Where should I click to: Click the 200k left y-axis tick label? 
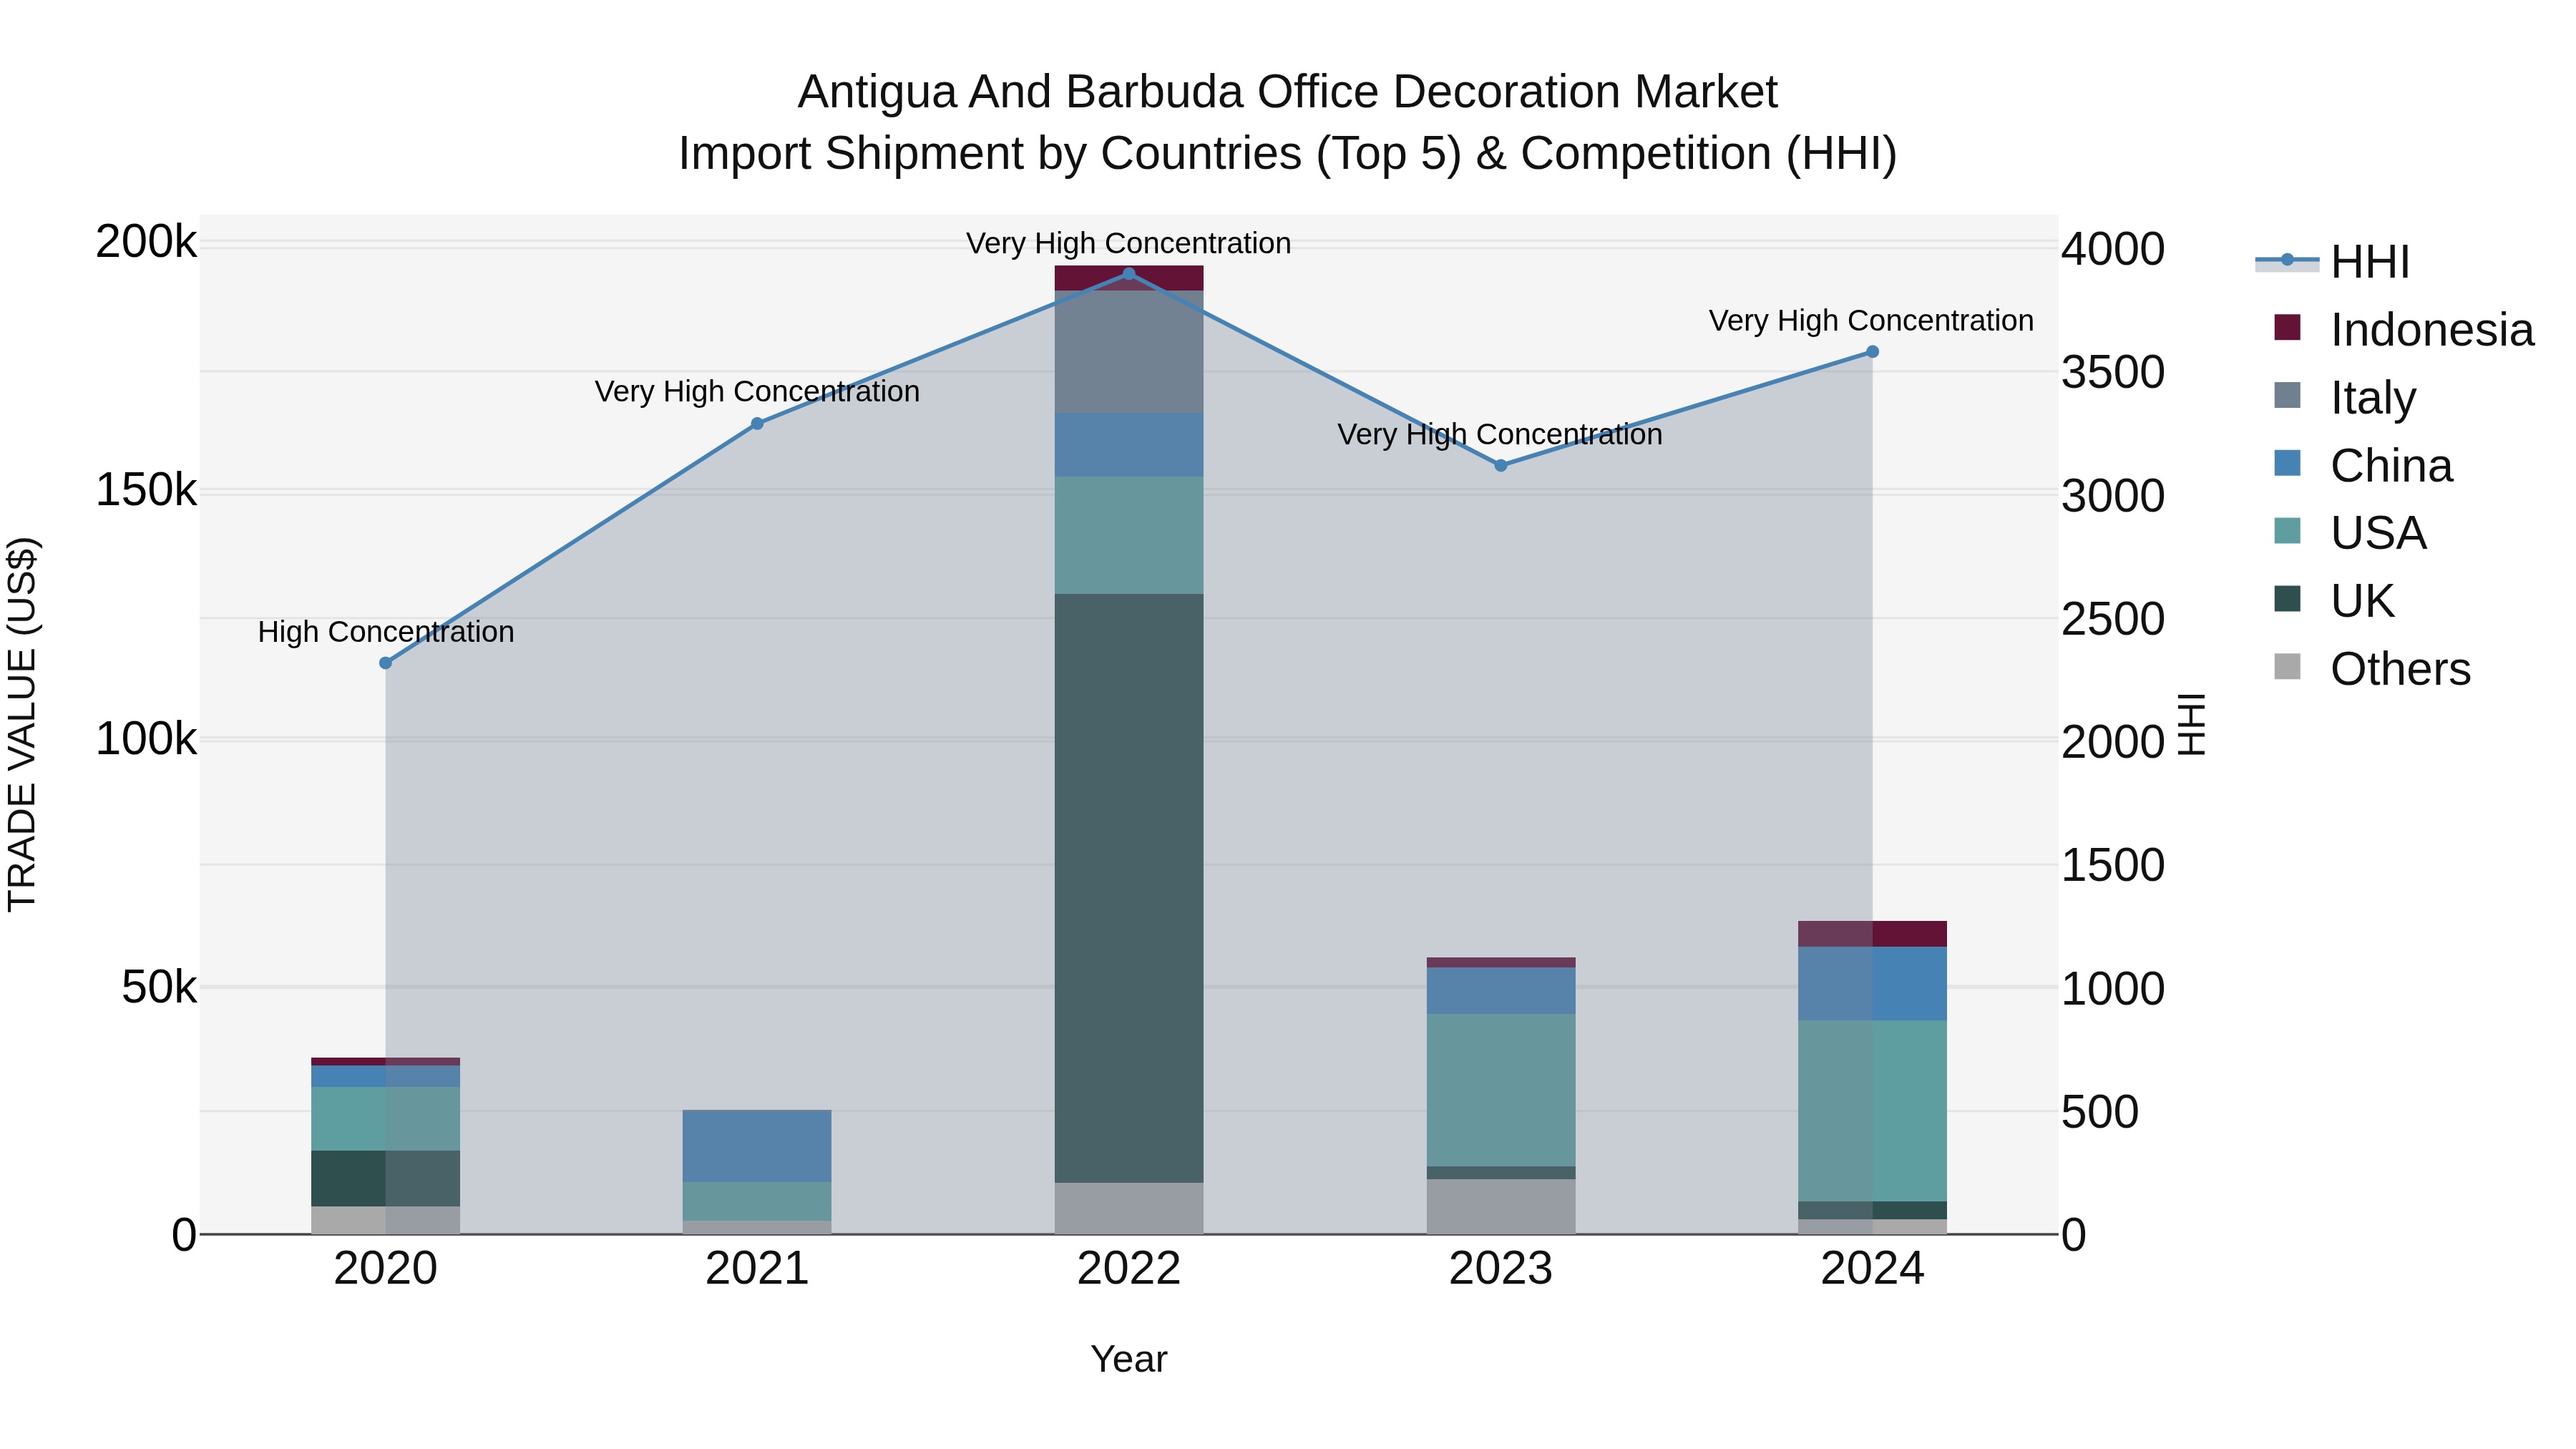click(x=147, y=242)
